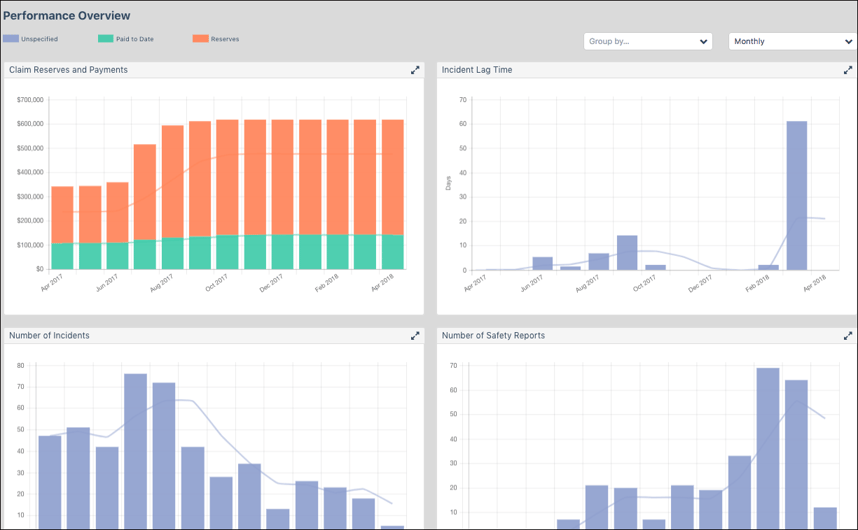Expand the Claim Reserves and Payments chart
Screen dimensions: 858x530
point(415,70)
